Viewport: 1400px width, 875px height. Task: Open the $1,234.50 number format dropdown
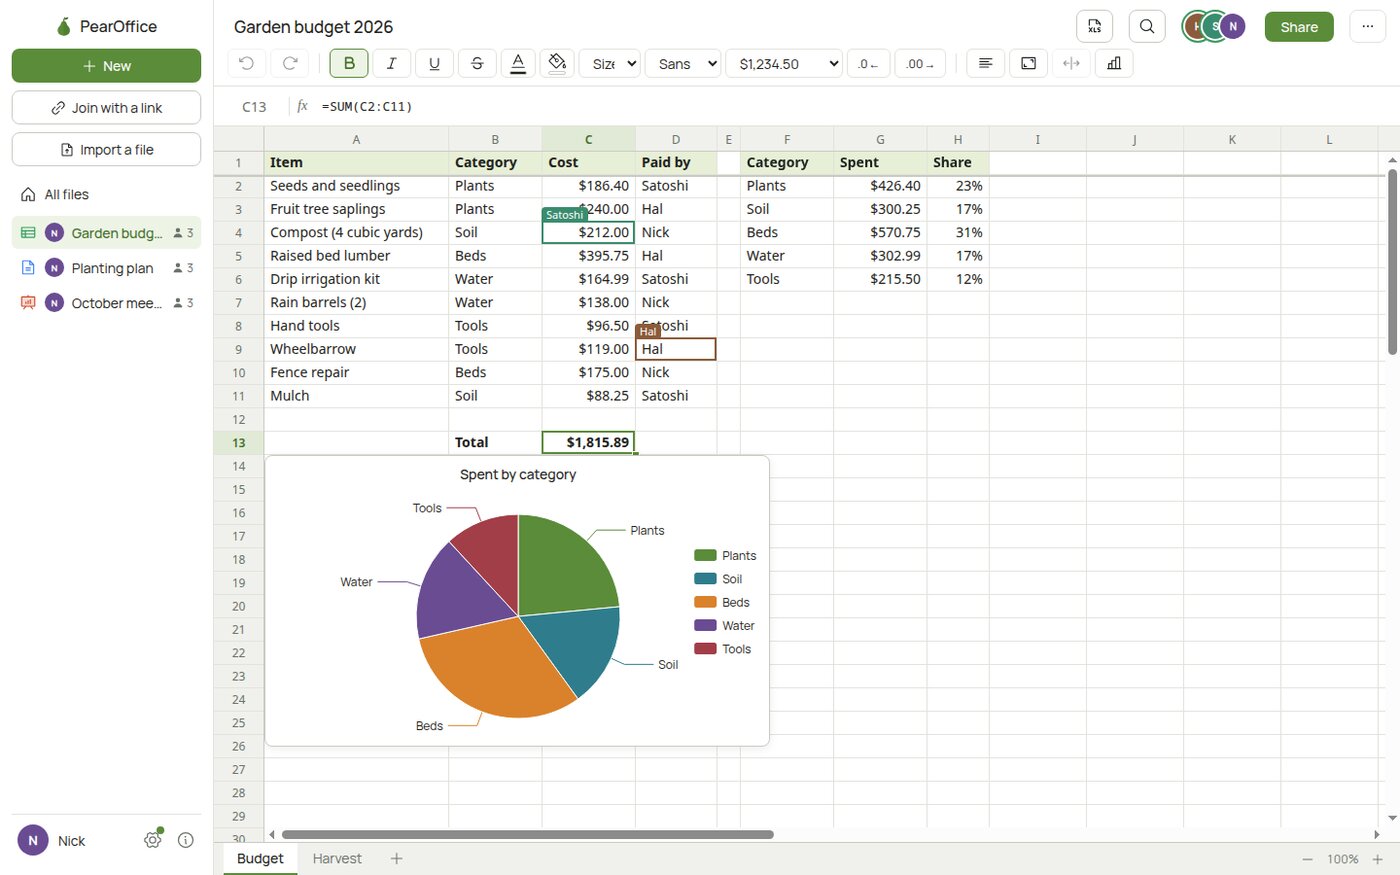click(784, 63)
